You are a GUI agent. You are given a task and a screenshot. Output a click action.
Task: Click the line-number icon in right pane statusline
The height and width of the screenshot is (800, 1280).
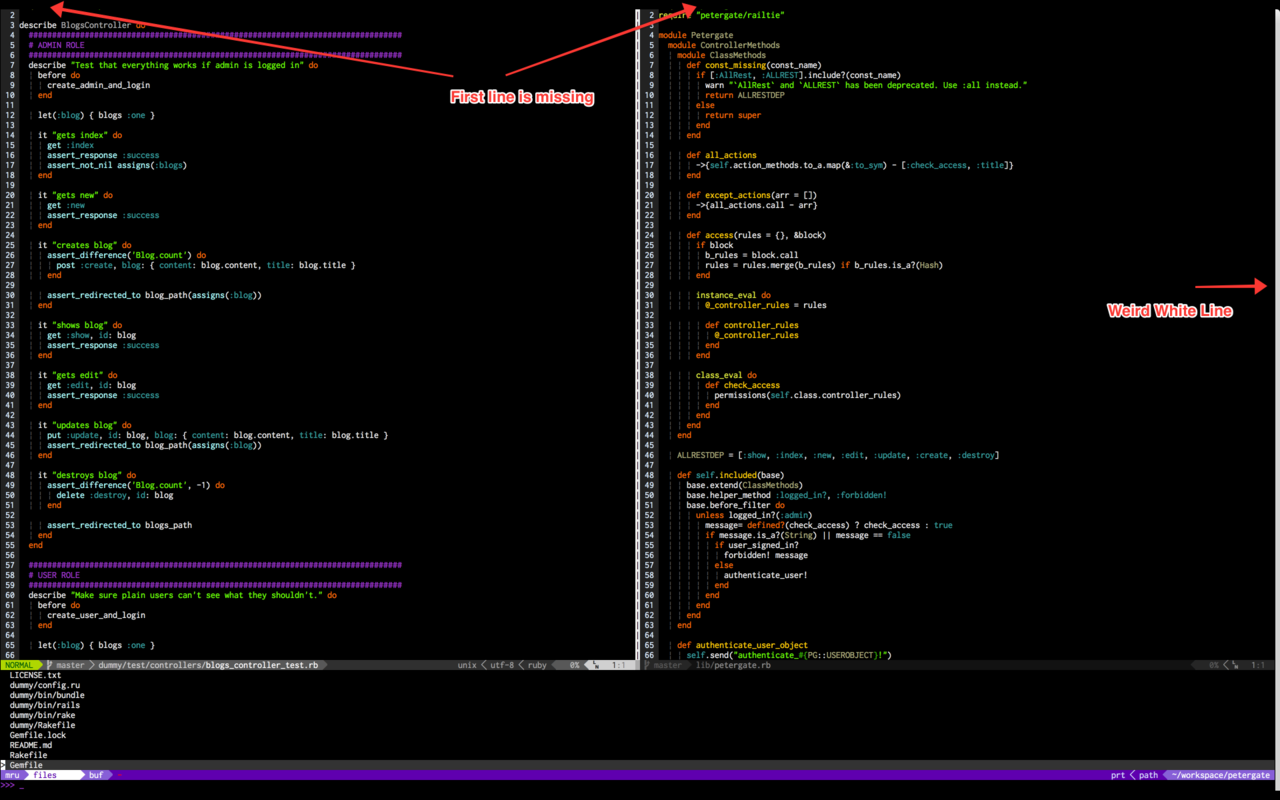point(1235,665)
